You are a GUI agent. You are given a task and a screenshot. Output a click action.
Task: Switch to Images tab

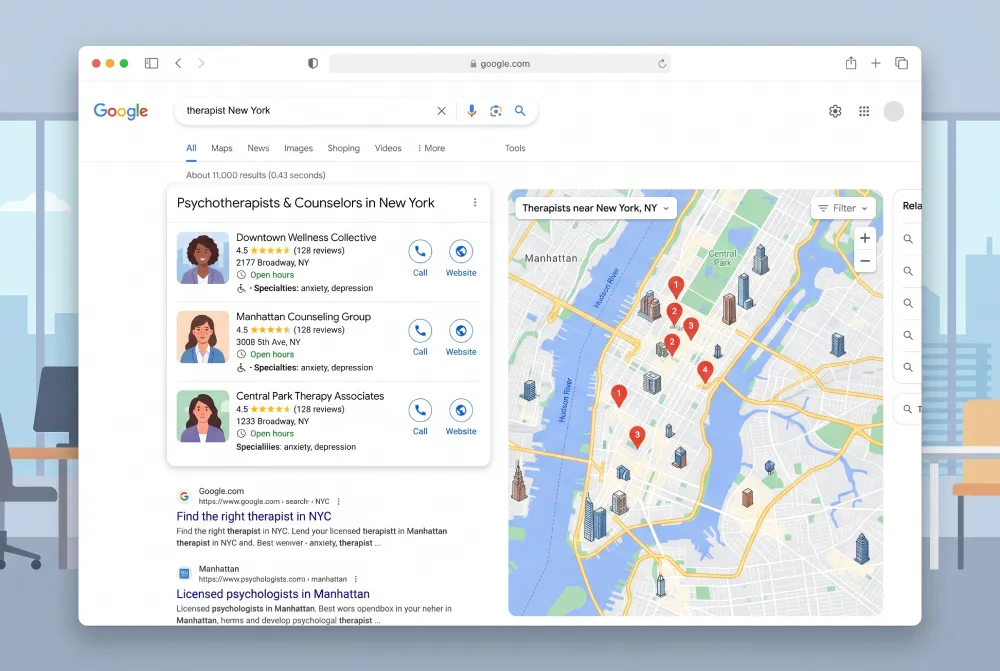[x=298, y=148]
